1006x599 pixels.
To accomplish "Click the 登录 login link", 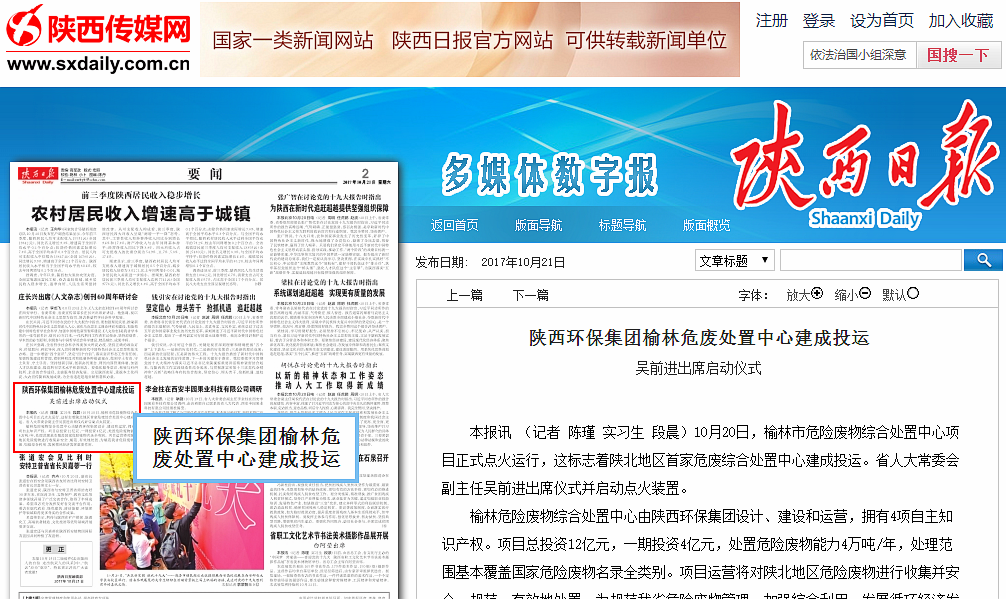I will pyautogui.click(x=818, y=21).
